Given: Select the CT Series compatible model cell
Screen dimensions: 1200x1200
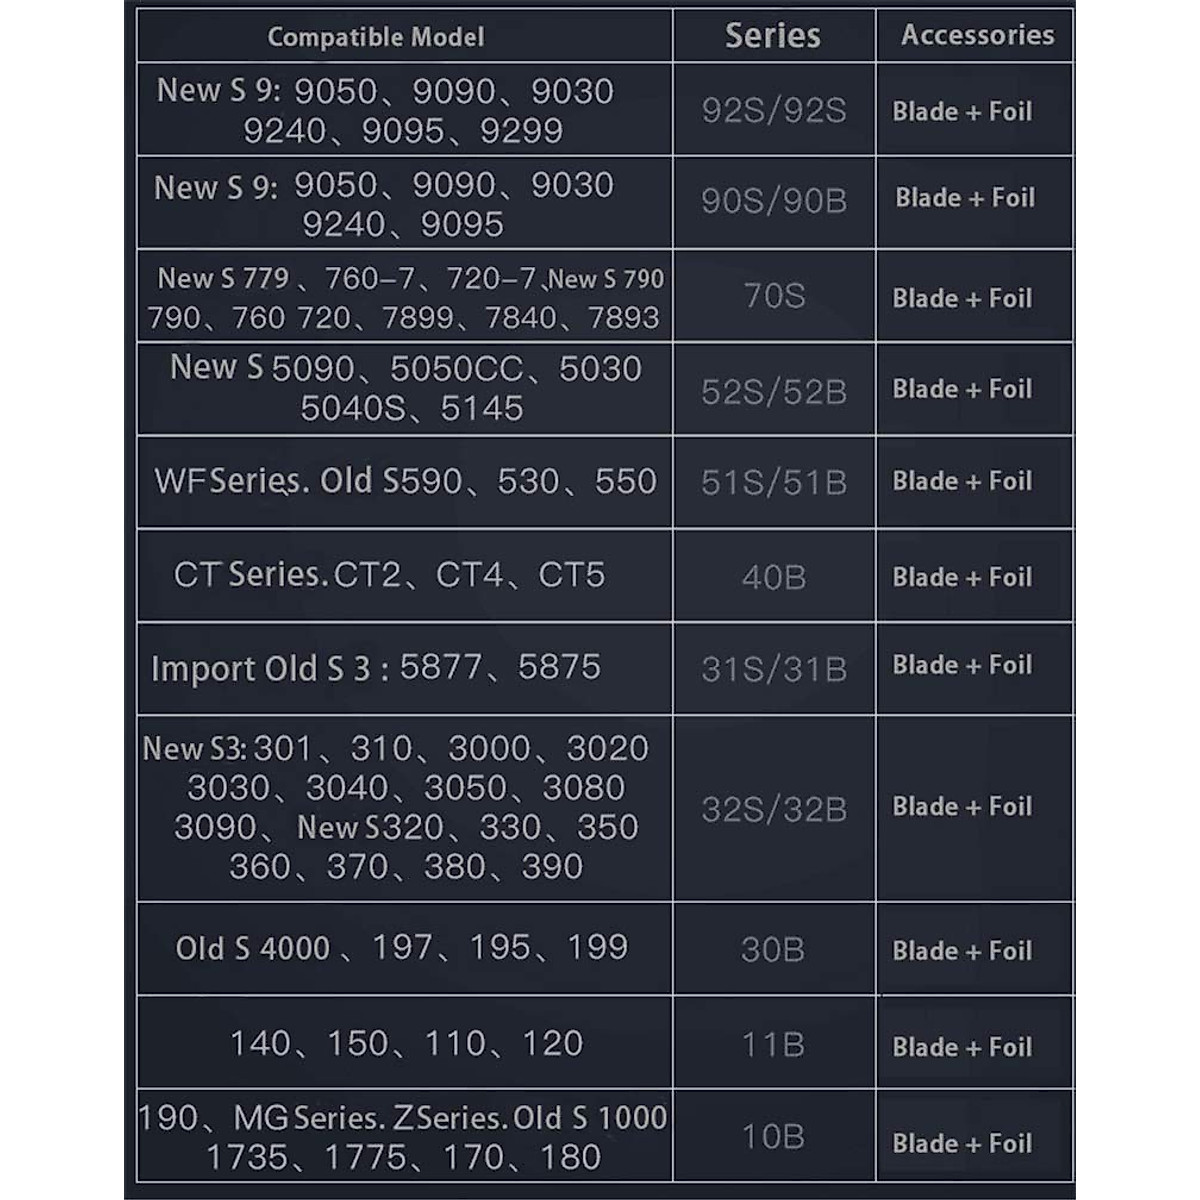Looking at the screenshot, I should pos(390,575).
